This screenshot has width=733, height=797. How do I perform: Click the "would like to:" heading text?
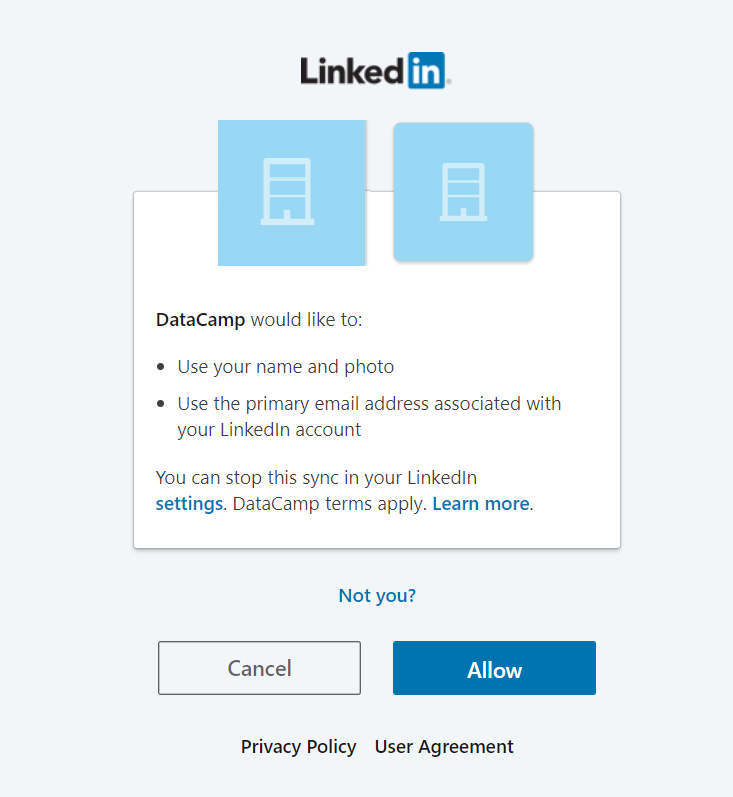[x=306, y=321]
